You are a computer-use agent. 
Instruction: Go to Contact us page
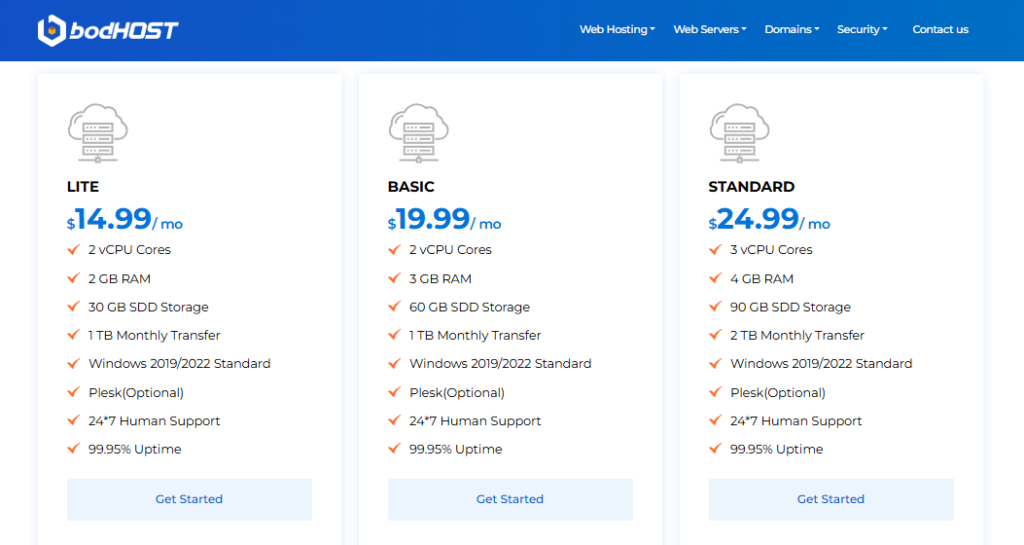pyautogui.click(x=940, y=29)
